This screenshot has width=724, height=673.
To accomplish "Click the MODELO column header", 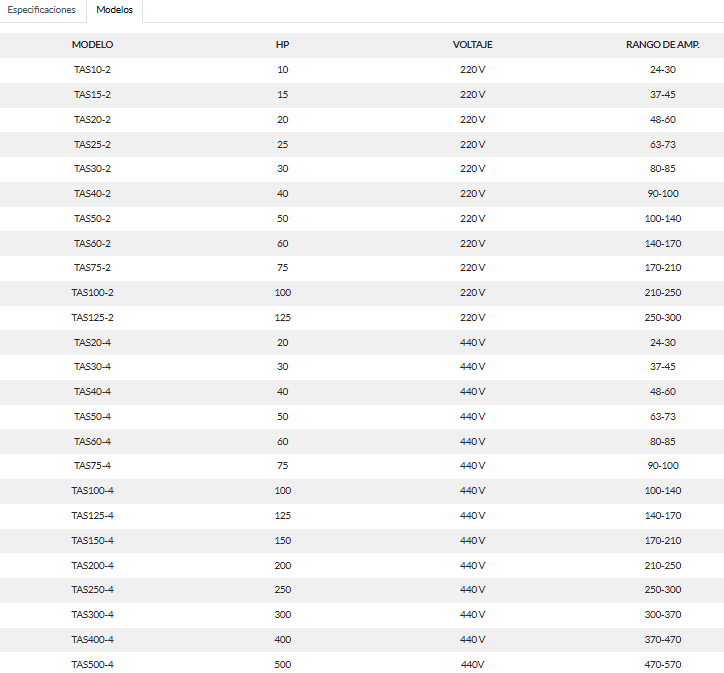I will point(92,45).
